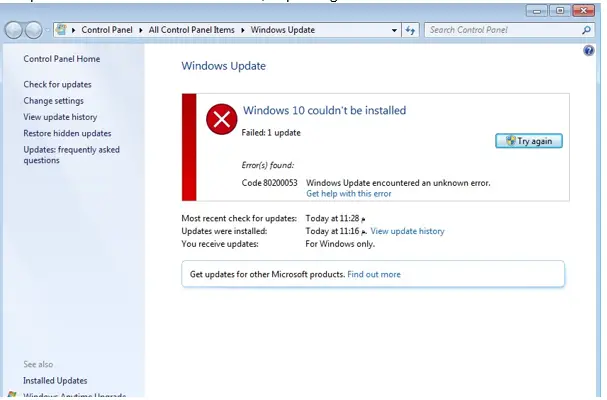Click Get help with this error

point(348,194)
